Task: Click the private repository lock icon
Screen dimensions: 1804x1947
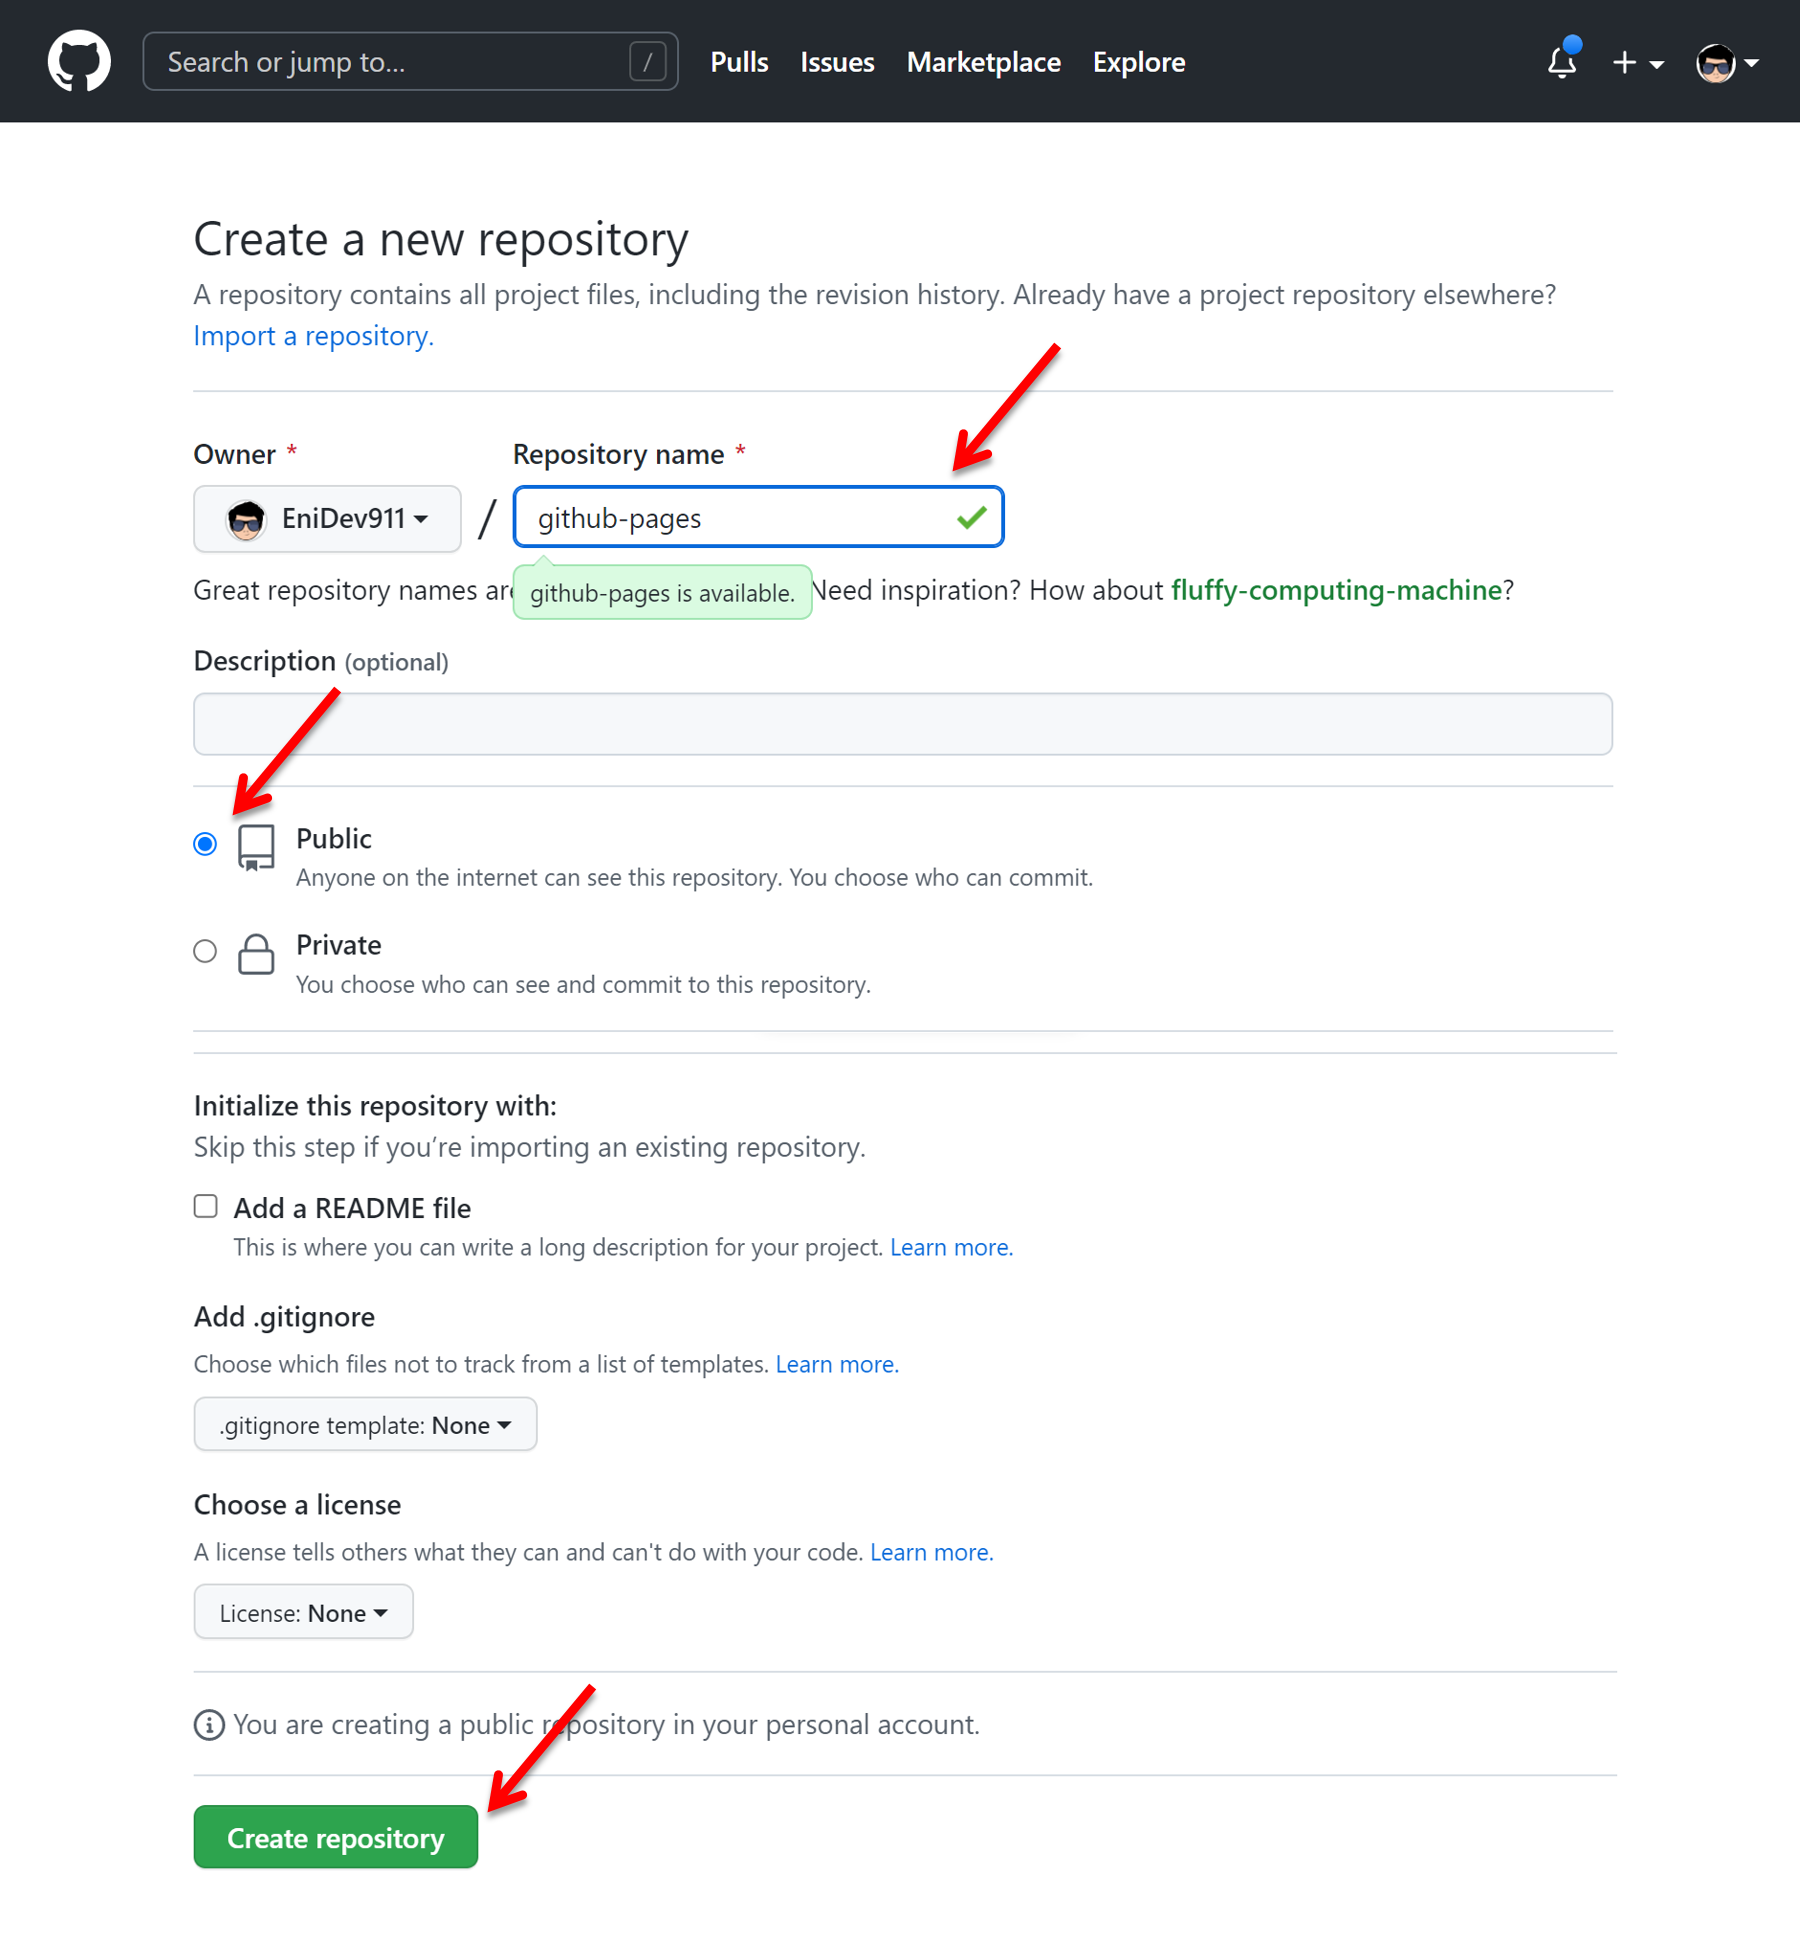Action: click(256, 955)
